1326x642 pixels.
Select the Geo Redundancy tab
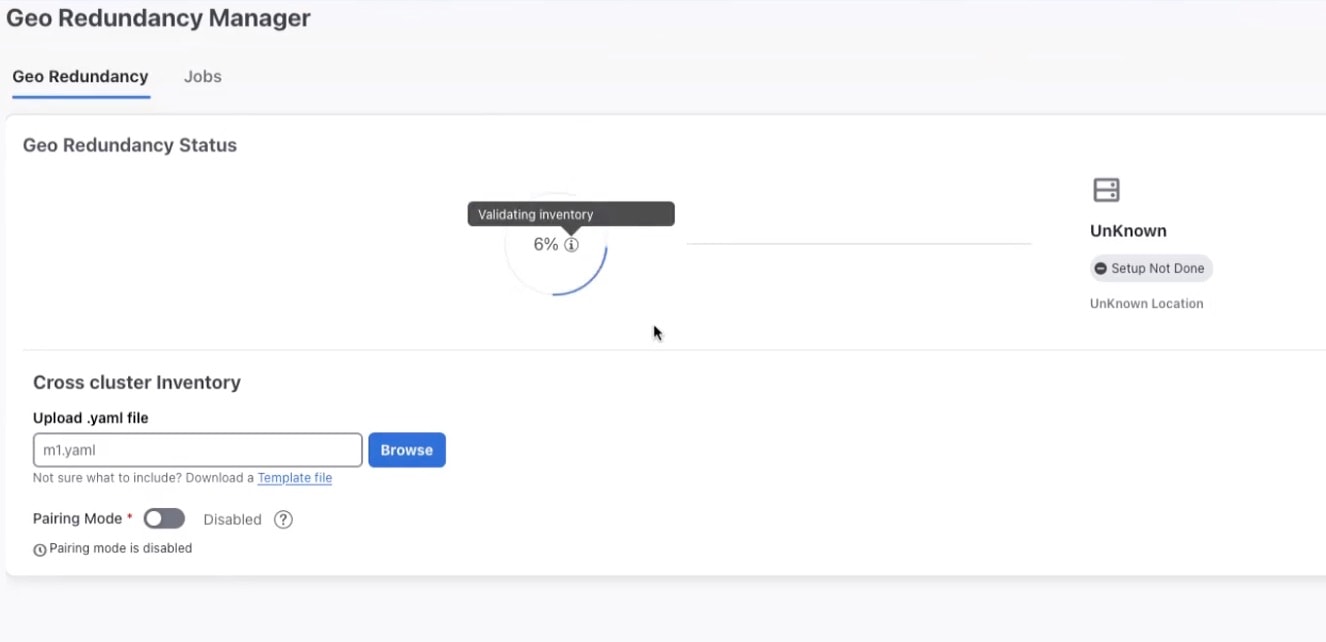tap(80, 77)
